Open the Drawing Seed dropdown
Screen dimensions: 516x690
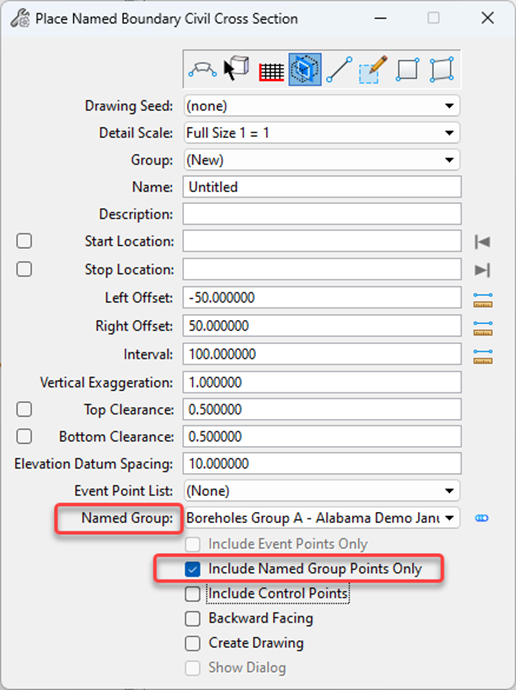(322, 106)
